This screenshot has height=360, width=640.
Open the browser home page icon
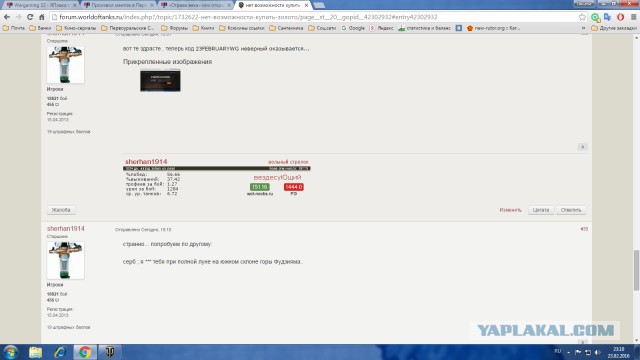click(42, 17)
